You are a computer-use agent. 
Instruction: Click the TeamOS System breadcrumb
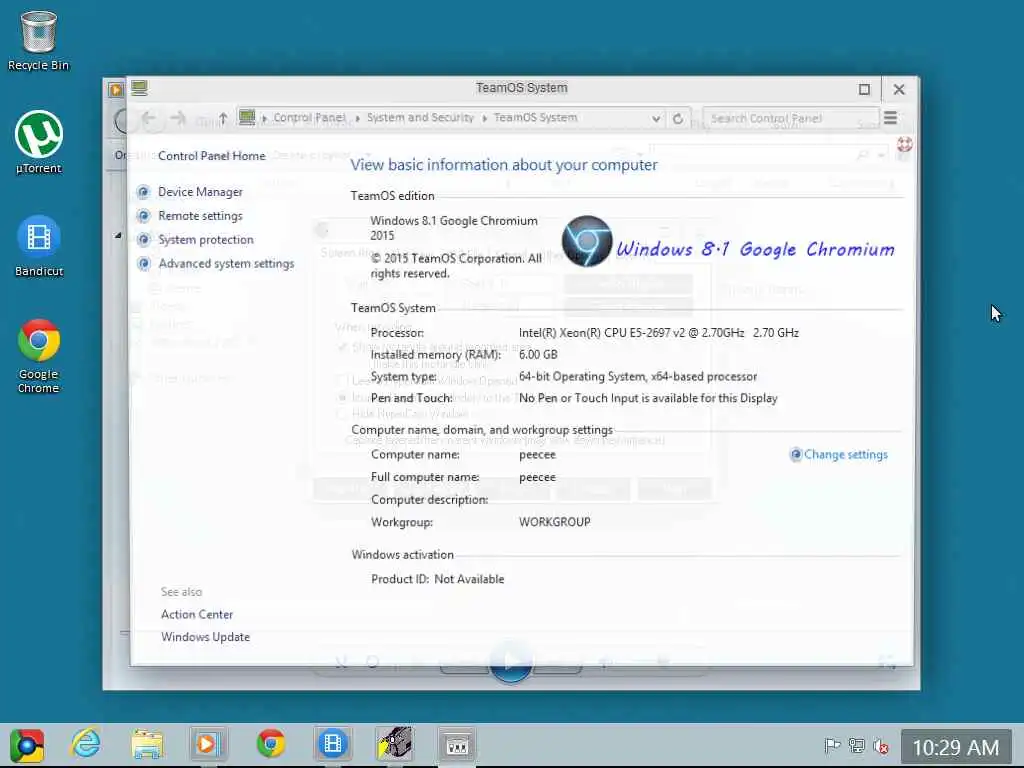click(x=536, y=118)
